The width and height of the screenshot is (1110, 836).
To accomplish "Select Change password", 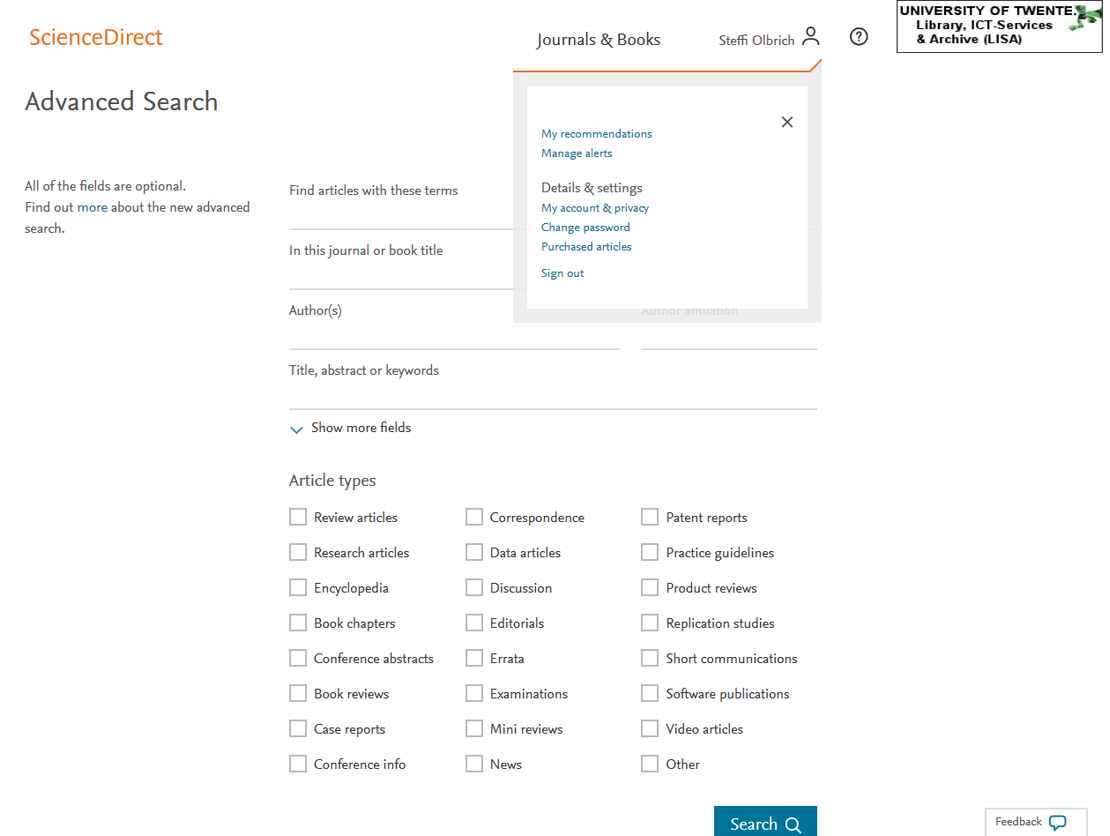I will click(585, 227).
